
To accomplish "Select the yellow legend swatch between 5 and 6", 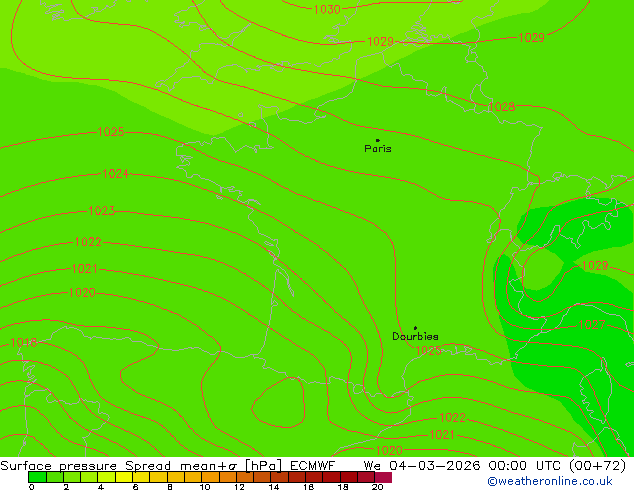I will (x=124, y=477).
